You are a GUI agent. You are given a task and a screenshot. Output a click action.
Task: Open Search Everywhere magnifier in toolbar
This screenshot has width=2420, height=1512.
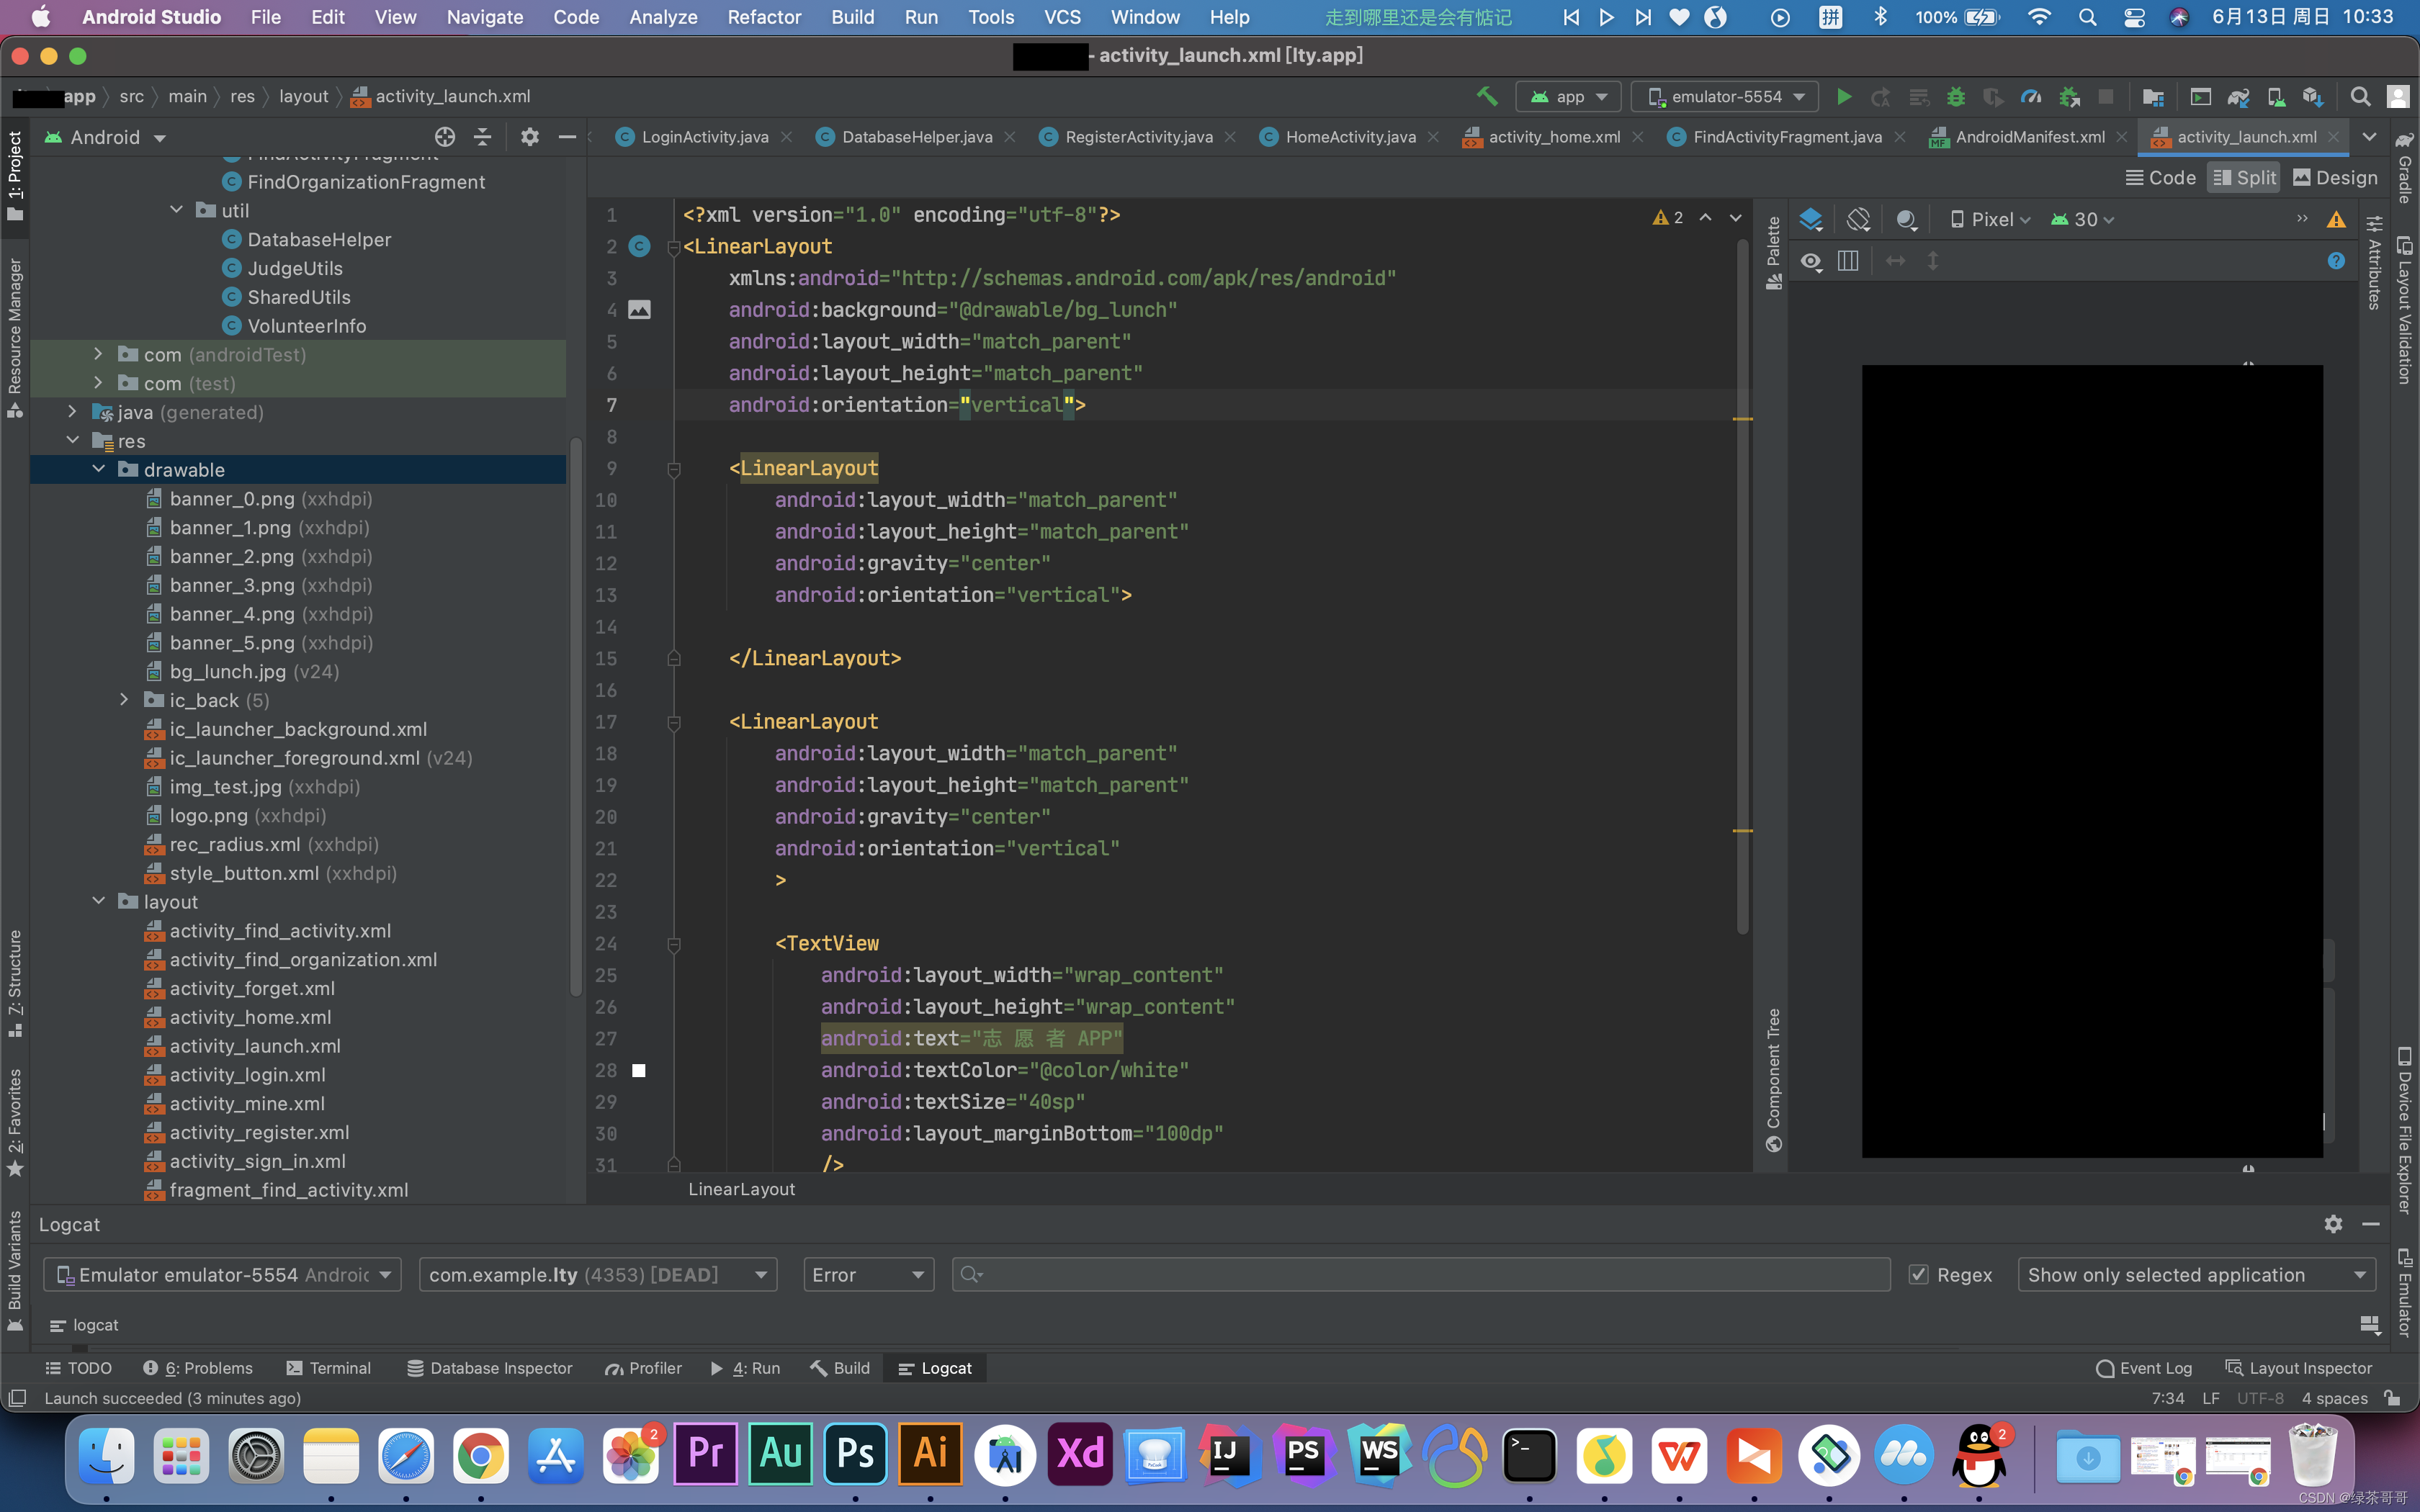(x=2360, y=97)
